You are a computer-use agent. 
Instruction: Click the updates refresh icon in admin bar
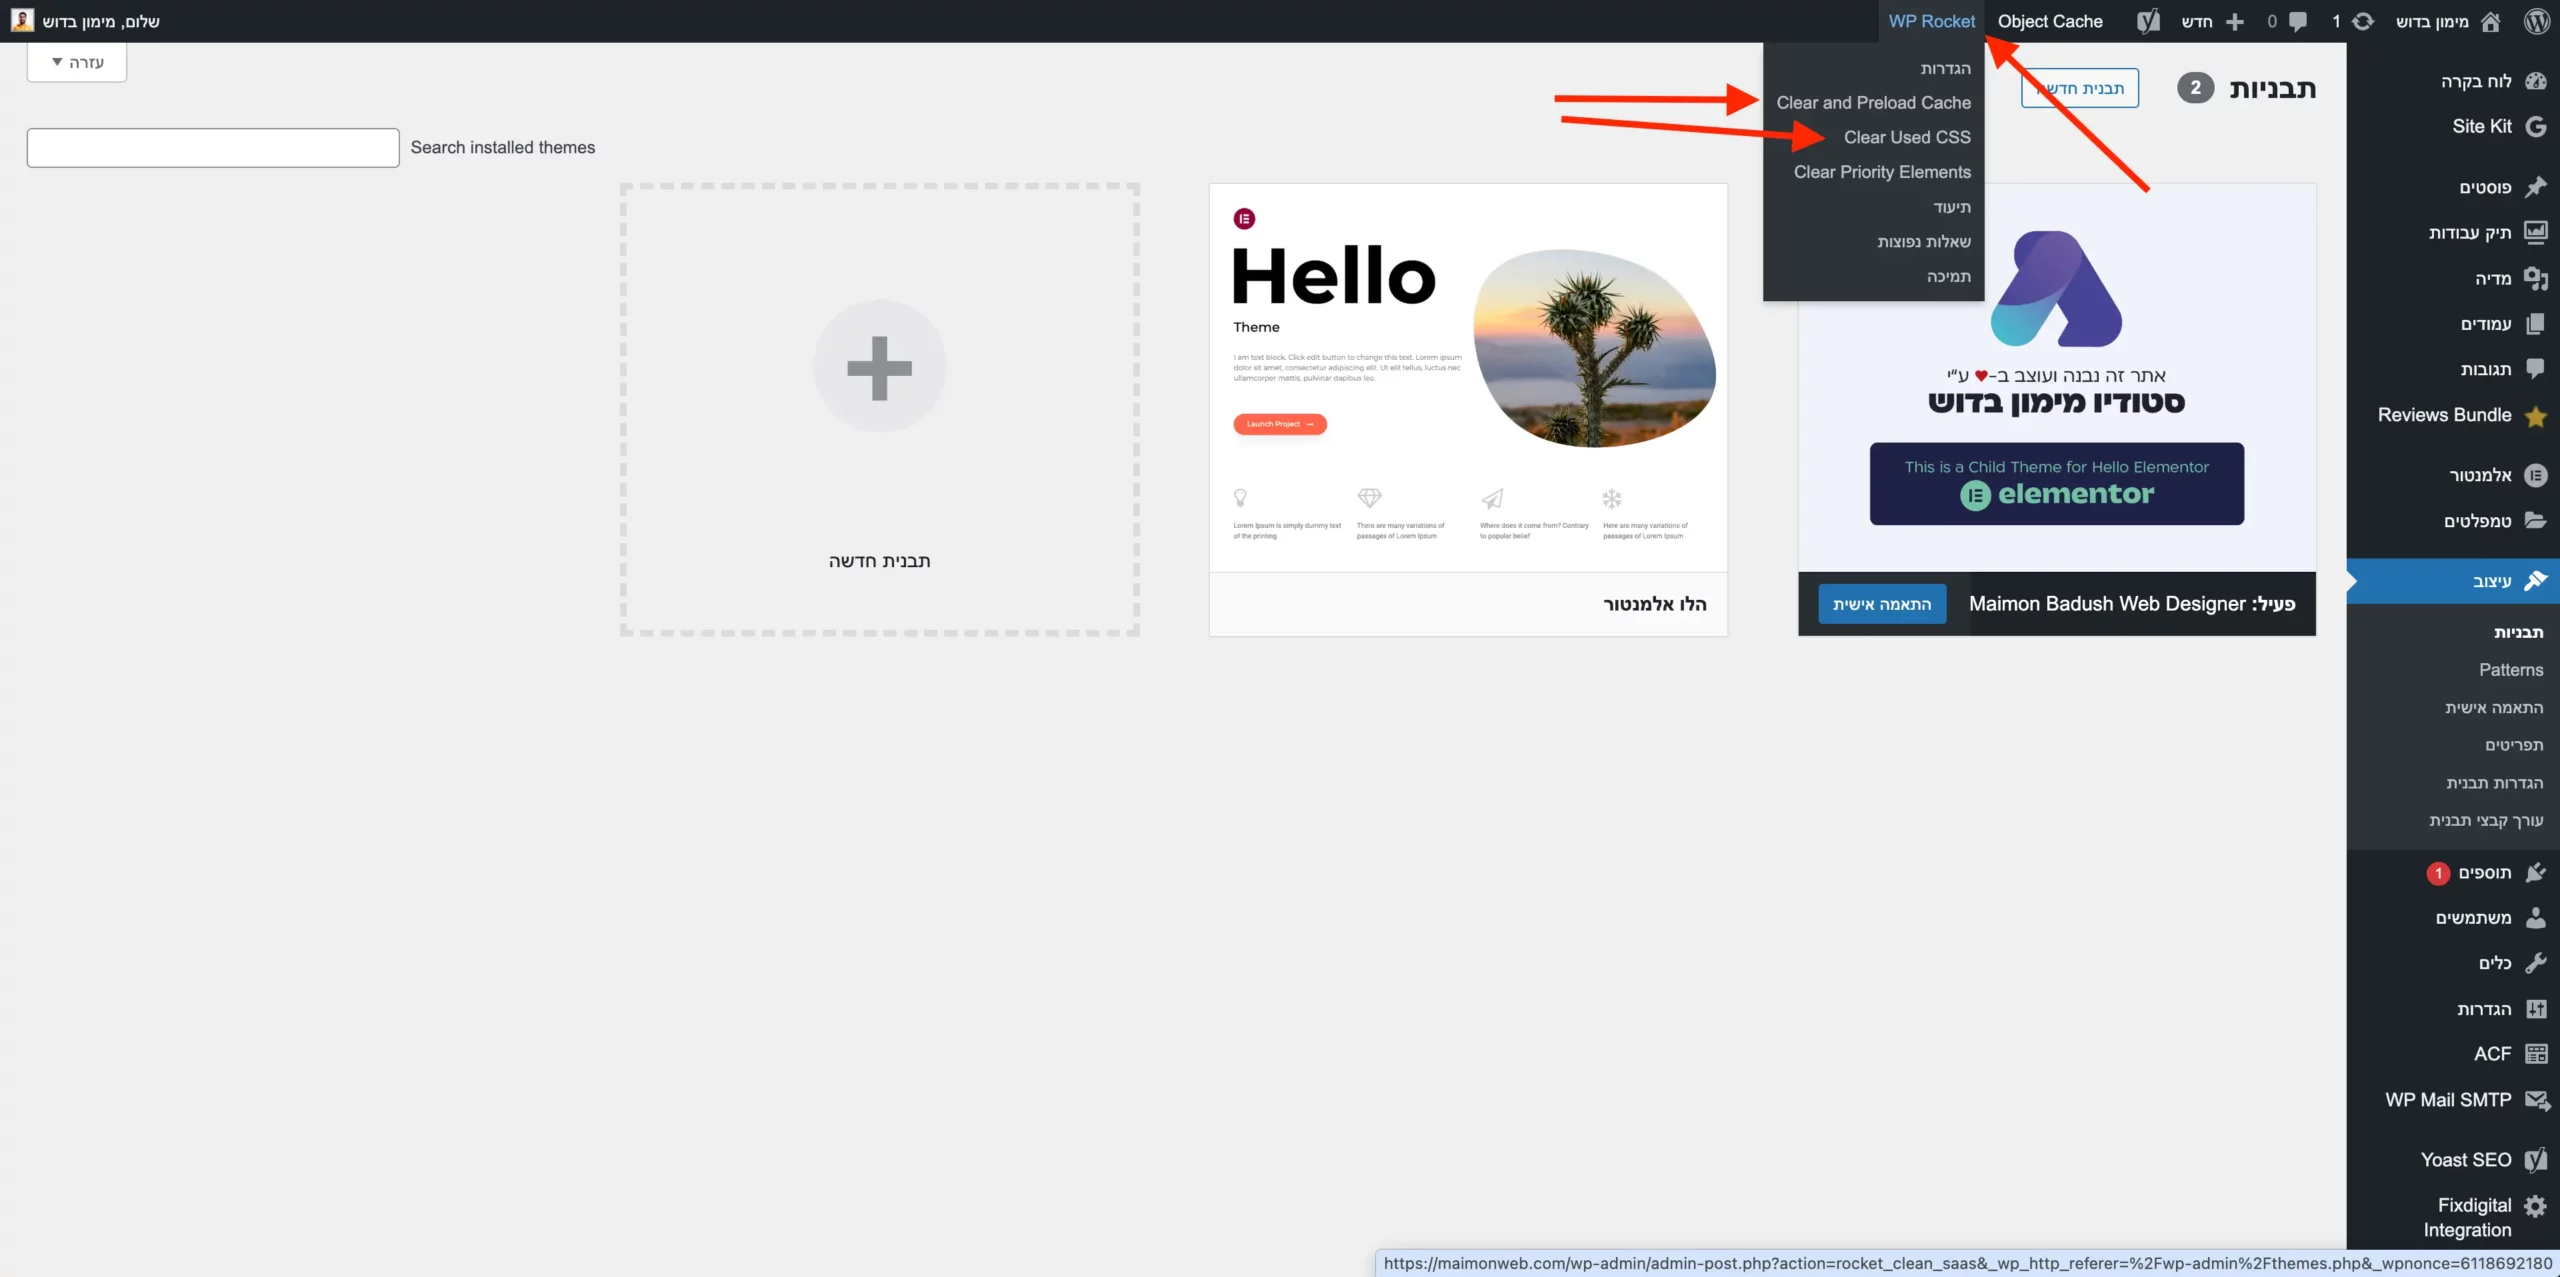pyautogui.click(x=2362, y=21)
